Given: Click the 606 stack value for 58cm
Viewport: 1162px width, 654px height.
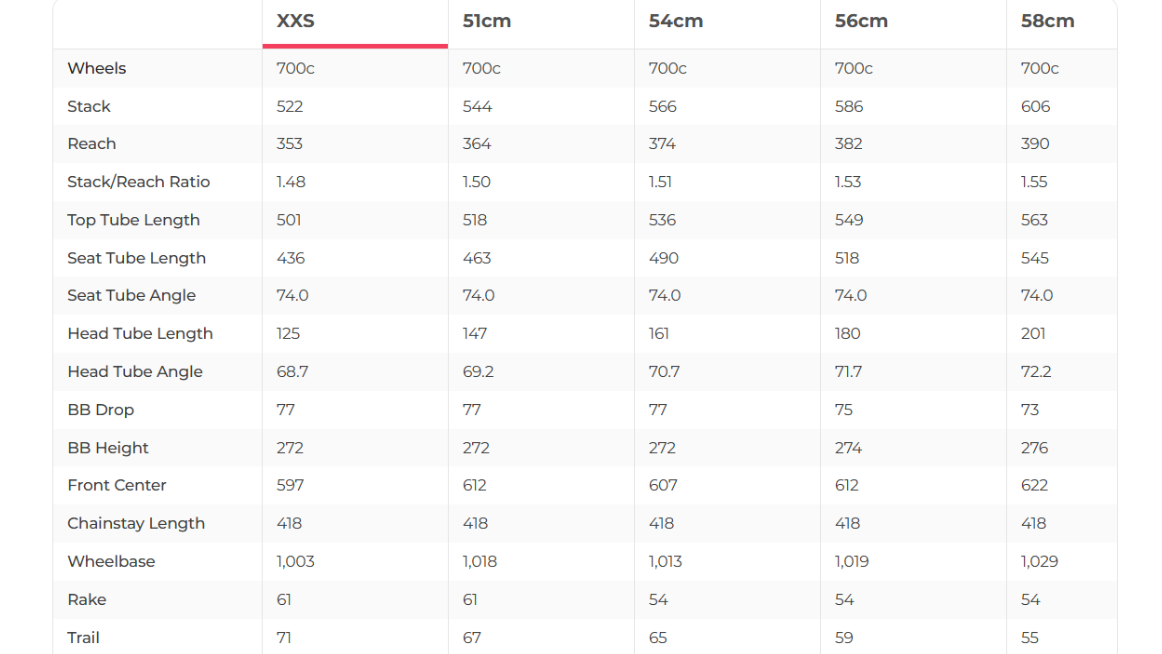Looking at the screenshot, I should [x=1035, y=106].
